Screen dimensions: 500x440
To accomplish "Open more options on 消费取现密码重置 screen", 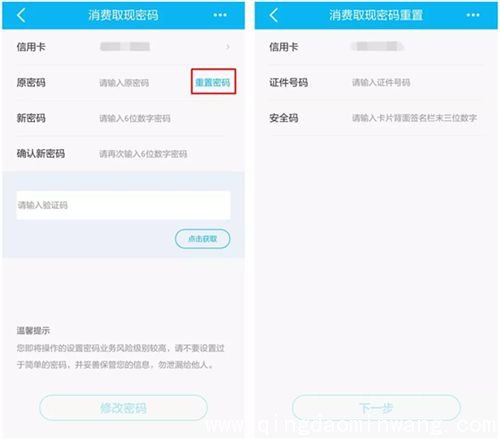I will [473, 15].
